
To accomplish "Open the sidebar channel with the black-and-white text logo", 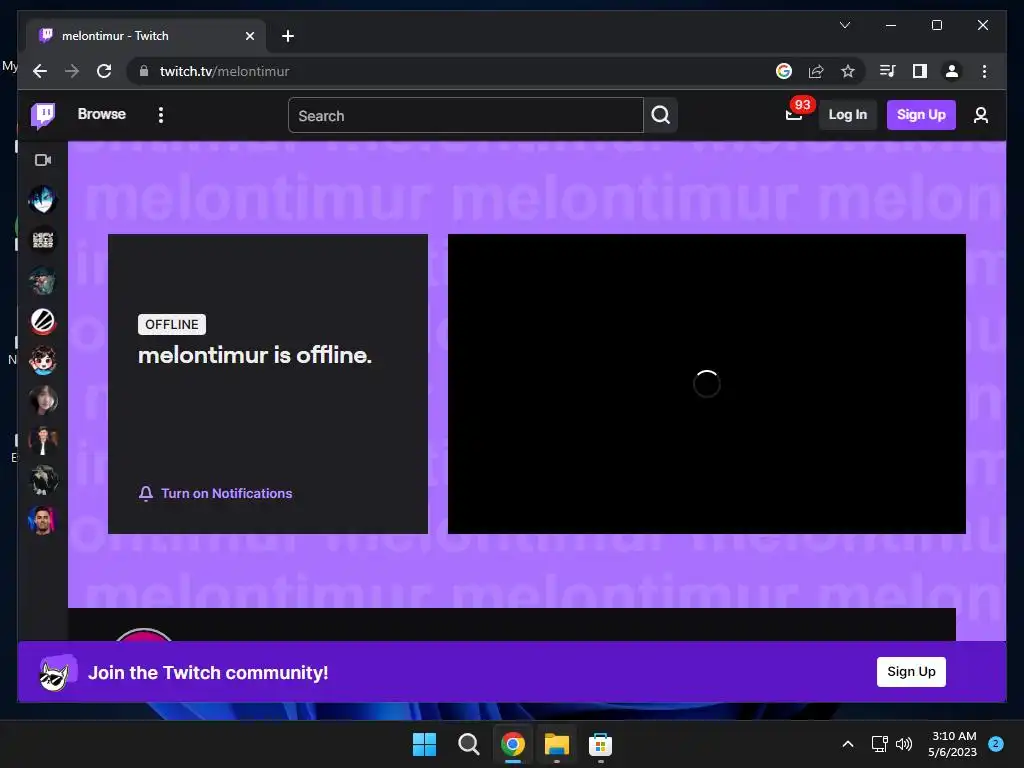I will 43,240.
